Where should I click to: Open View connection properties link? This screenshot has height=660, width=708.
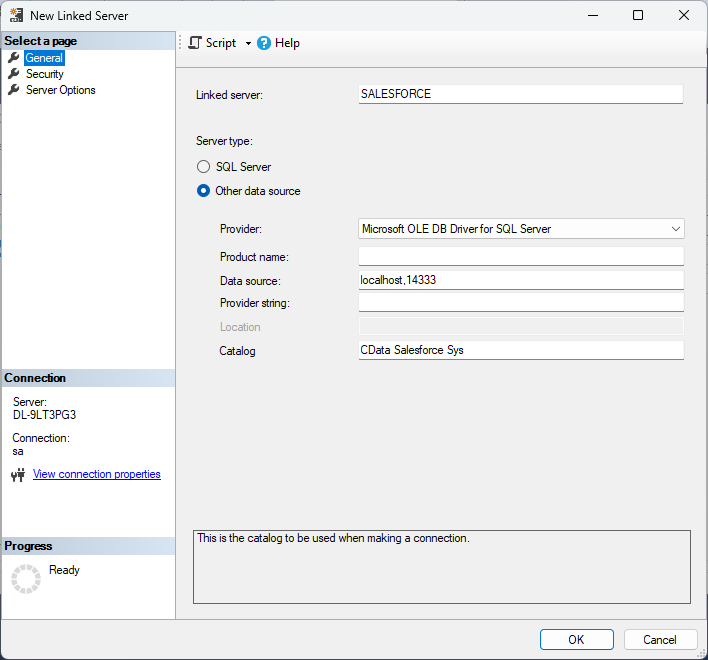(97, 474)
